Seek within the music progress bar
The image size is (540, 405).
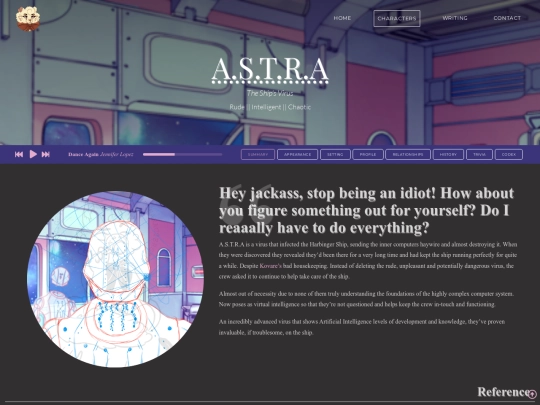click(x=183, y=154)
